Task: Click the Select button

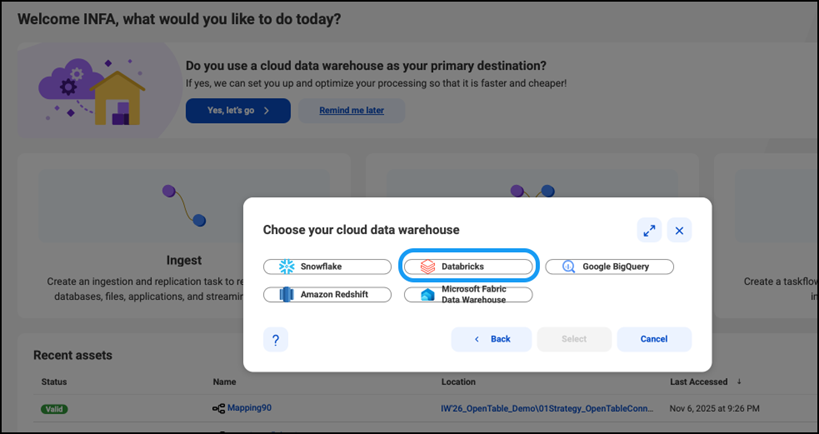Action: click(574, 339)
